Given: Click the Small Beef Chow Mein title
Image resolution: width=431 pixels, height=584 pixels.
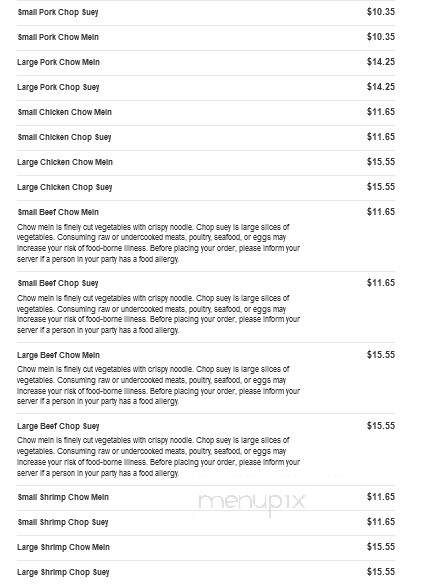Looking at the screenshot, I should (x=58, y=212).
